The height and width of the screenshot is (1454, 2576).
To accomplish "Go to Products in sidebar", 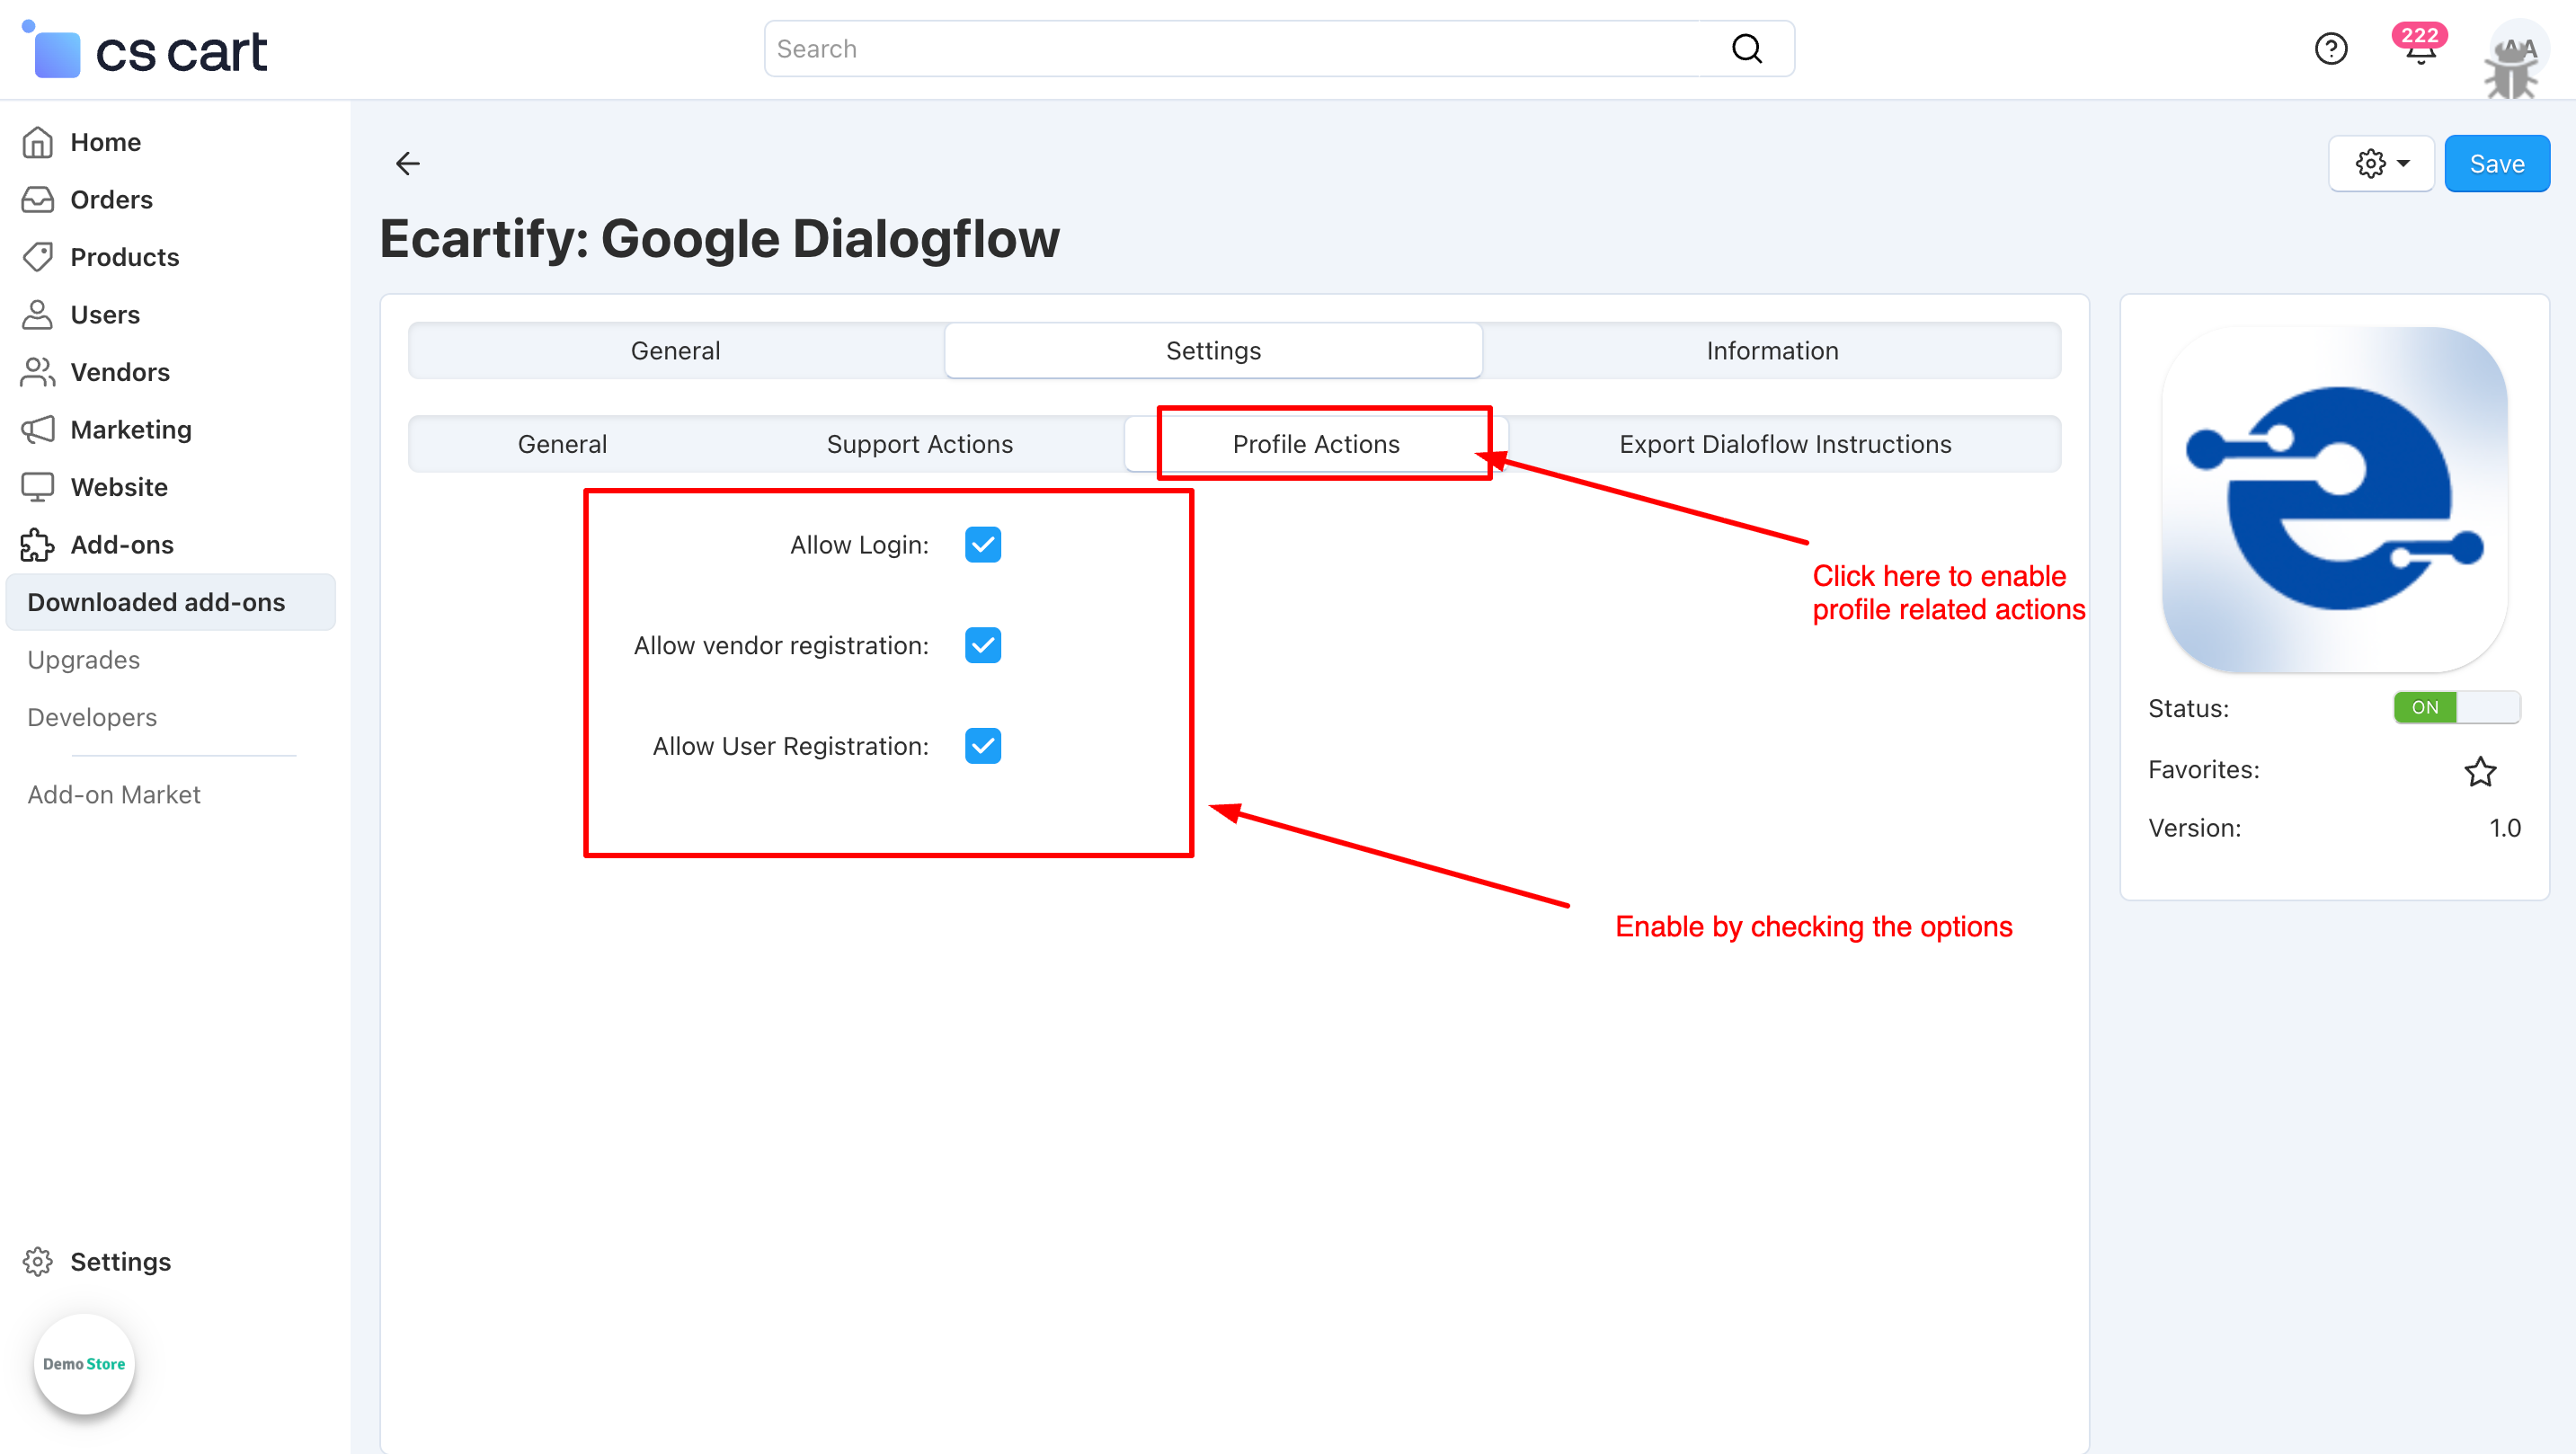I will [x=124, y=257].
